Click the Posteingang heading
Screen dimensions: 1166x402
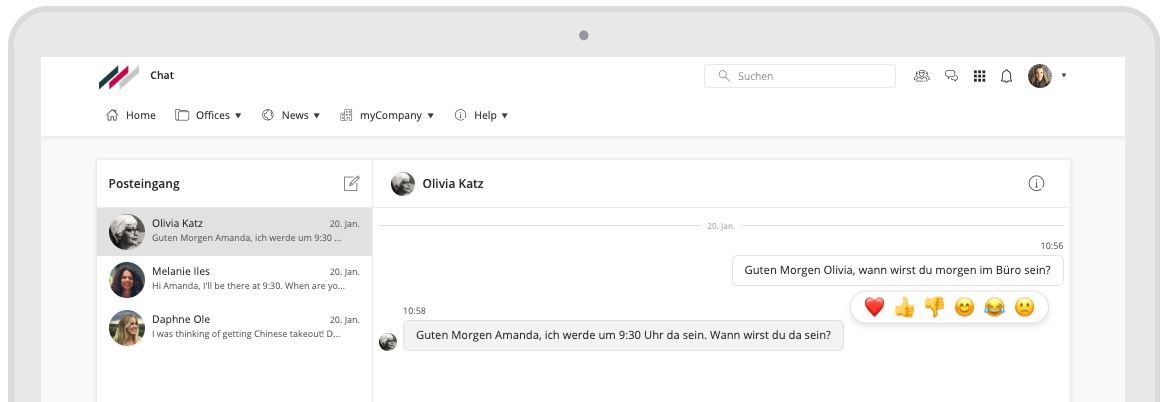[x=144, y=184]
